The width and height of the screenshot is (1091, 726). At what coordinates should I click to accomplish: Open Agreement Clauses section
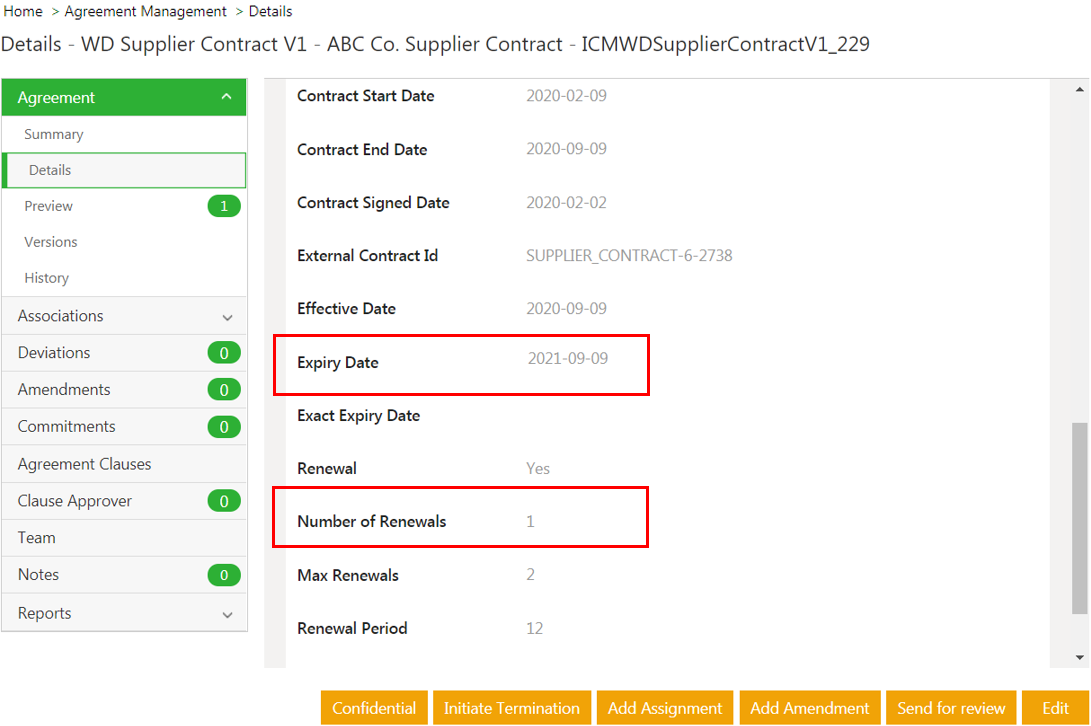pyautogui.click(x=85, y=464)
